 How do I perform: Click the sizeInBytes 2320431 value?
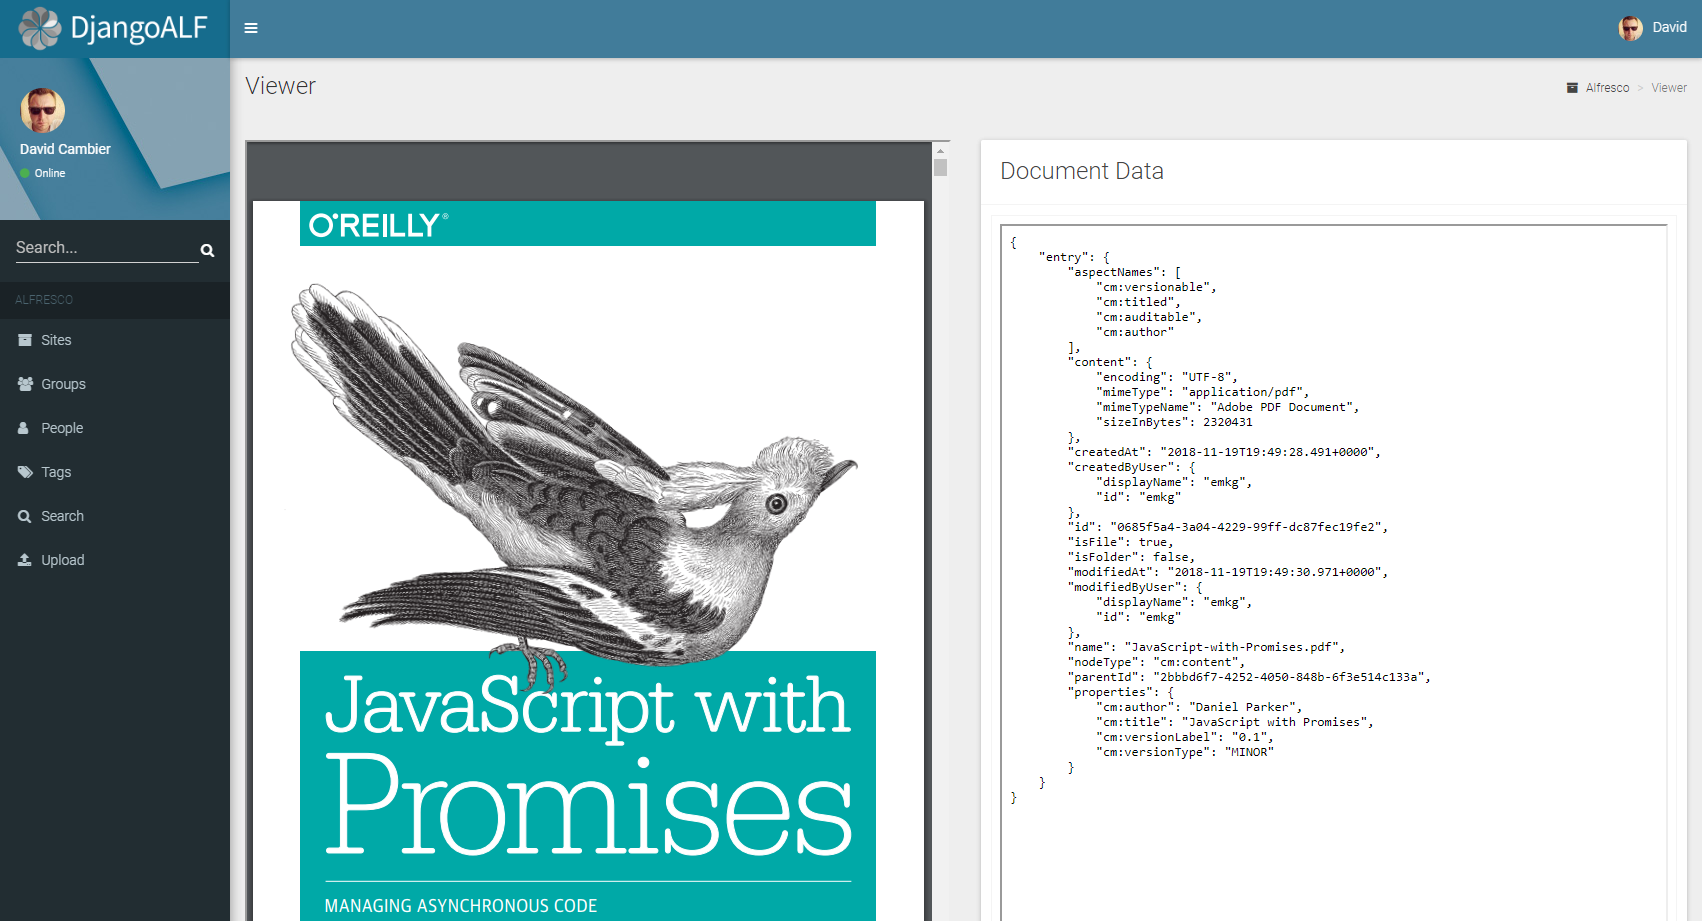(x=1227, y=422)
